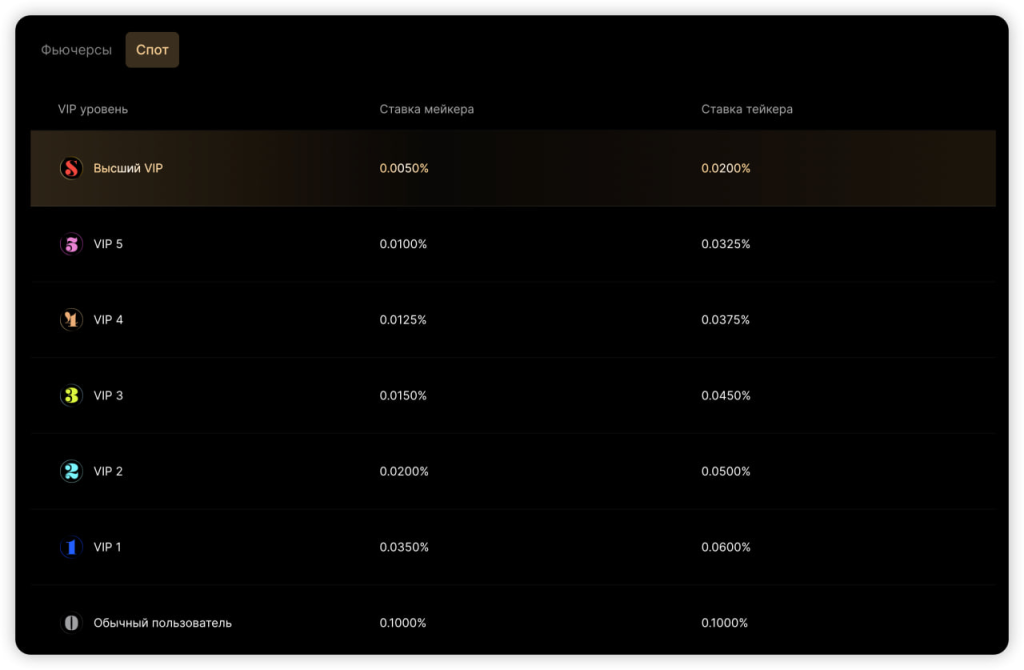Click the 0.0325% taker rate for VIP 5

[x=725, y=244]
